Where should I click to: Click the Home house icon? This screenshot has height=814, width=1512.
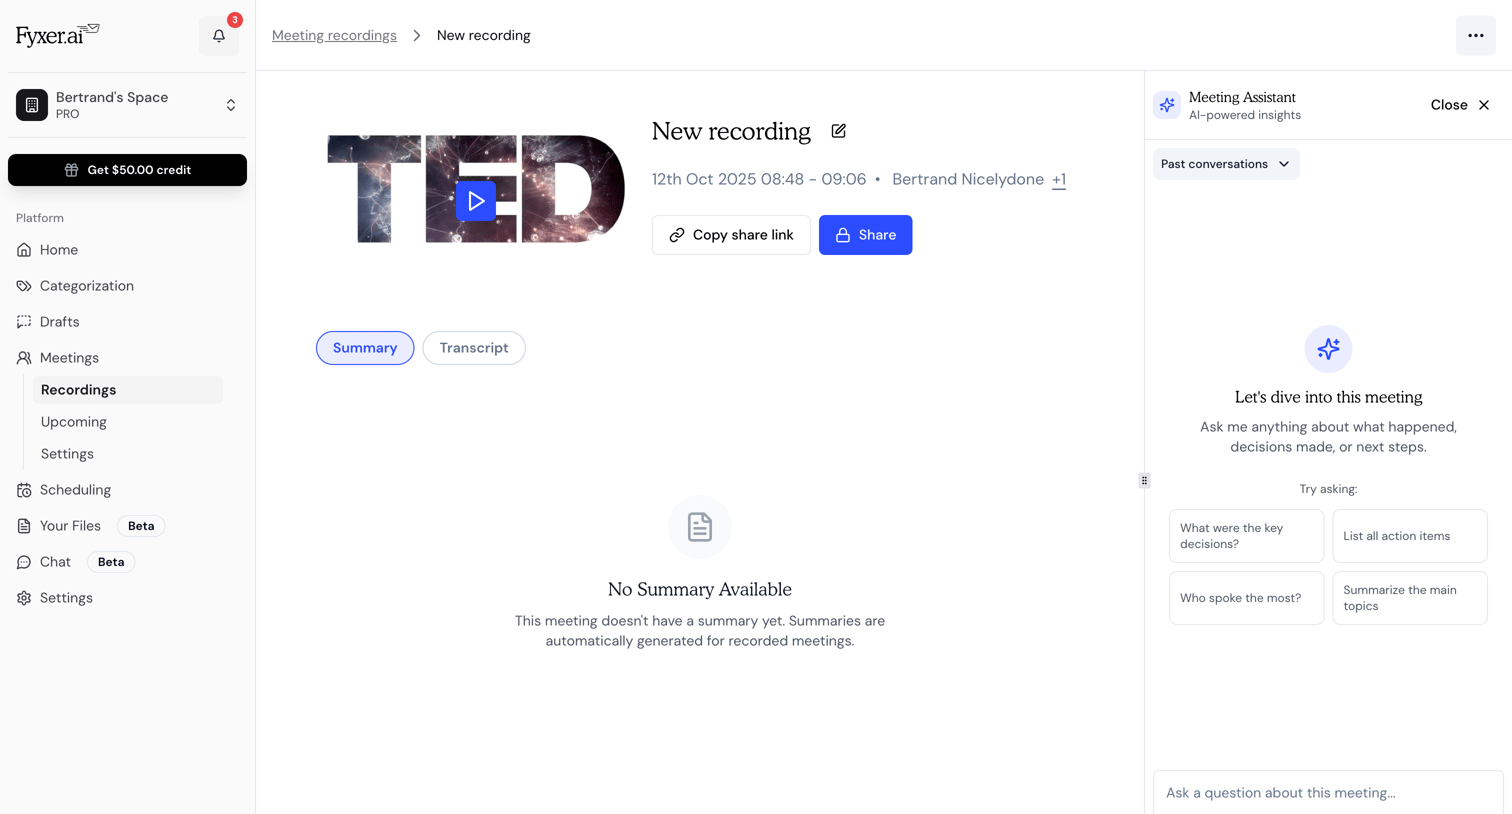[24, 250]
